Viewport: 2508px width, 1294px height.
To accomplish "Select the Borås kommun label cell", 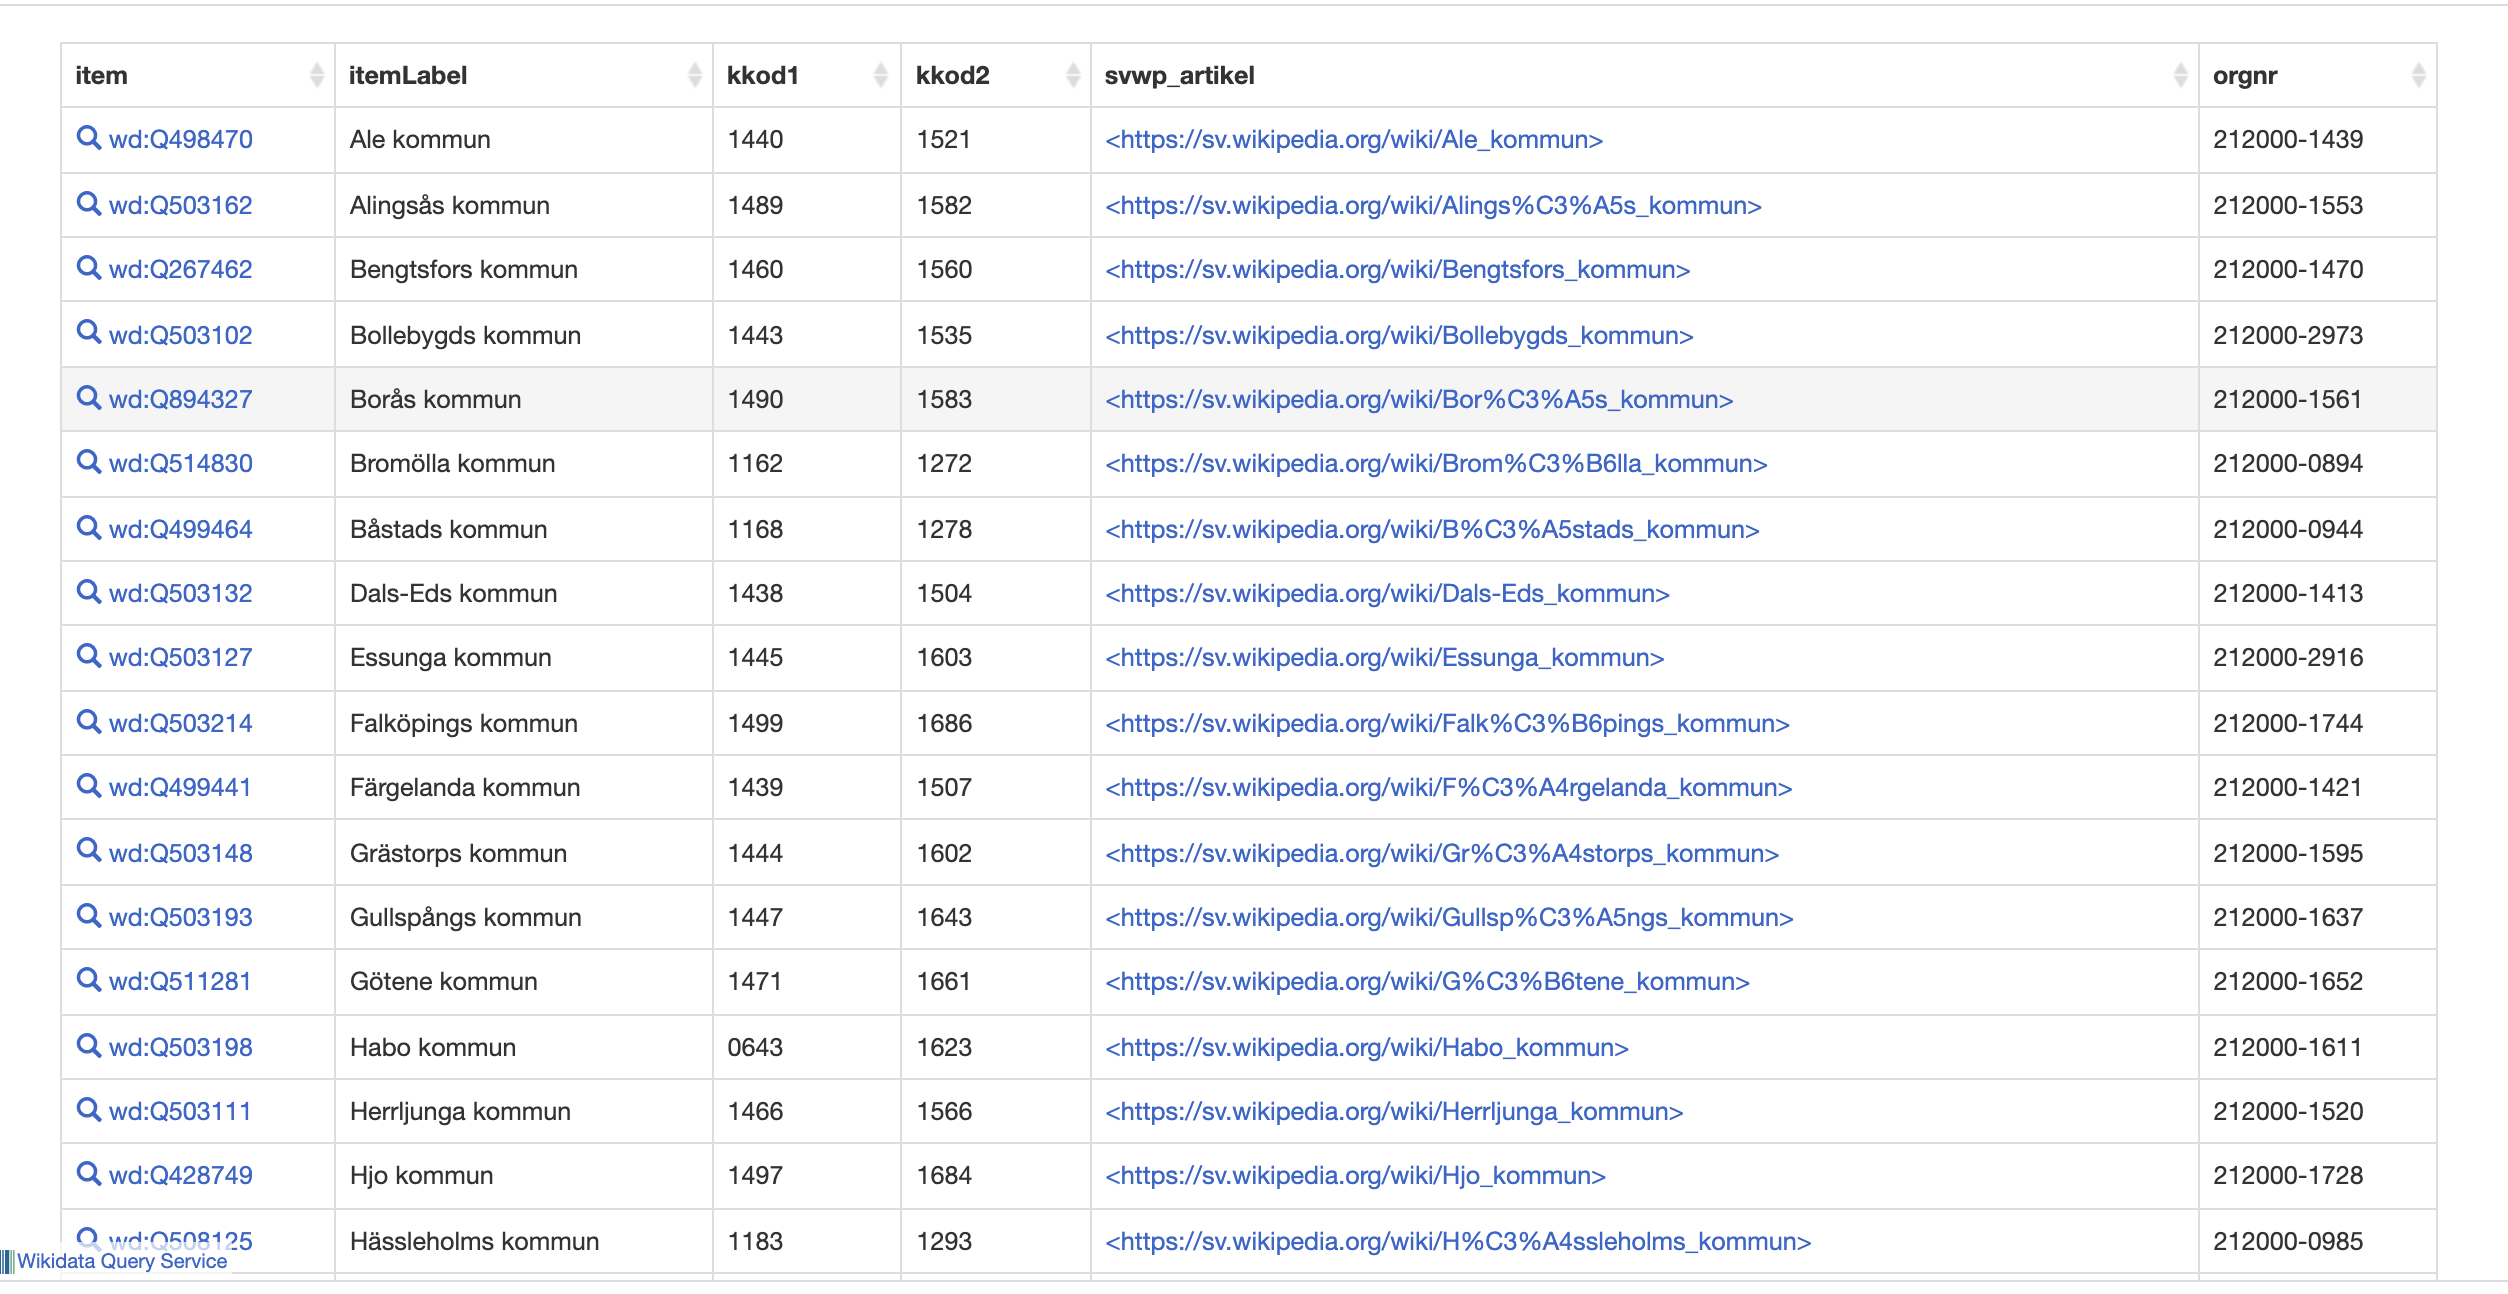I will click(435, 400).
